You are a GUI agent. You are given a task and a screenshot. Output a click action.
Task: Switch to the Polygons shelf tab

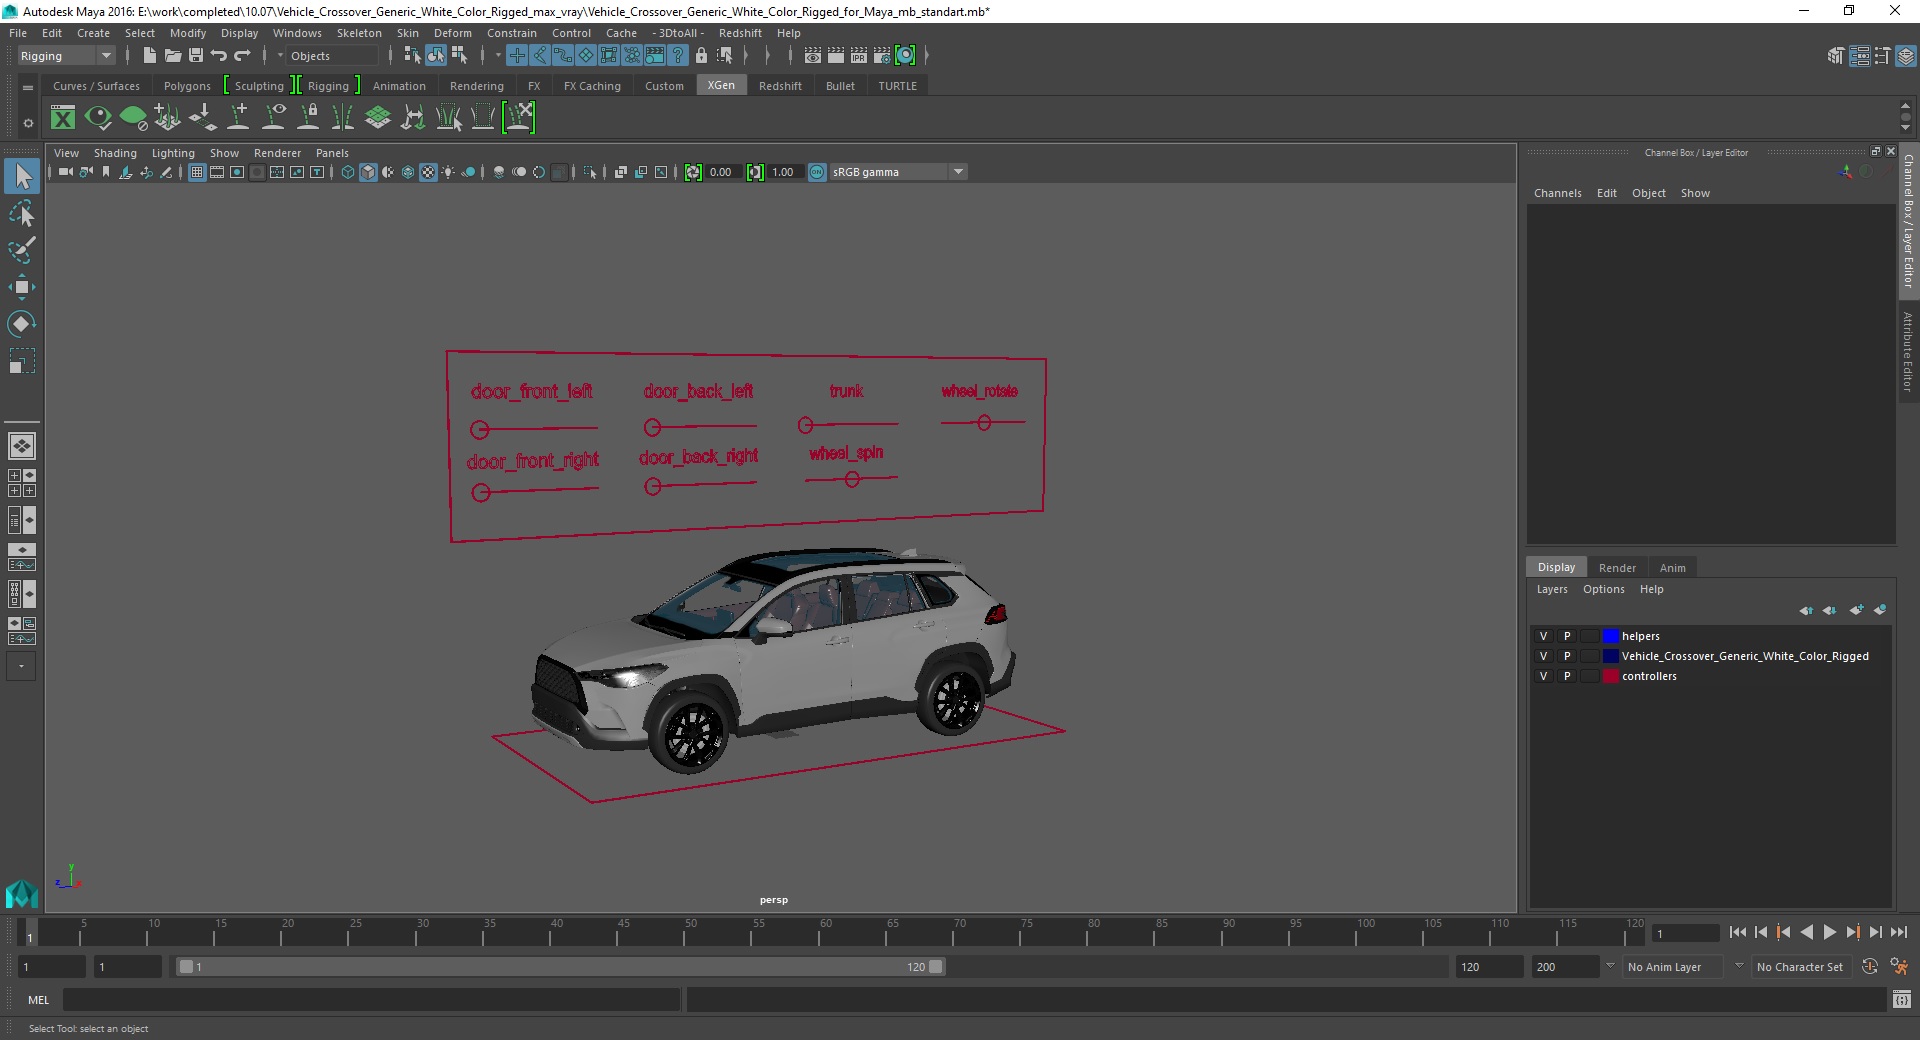[187, 86]
